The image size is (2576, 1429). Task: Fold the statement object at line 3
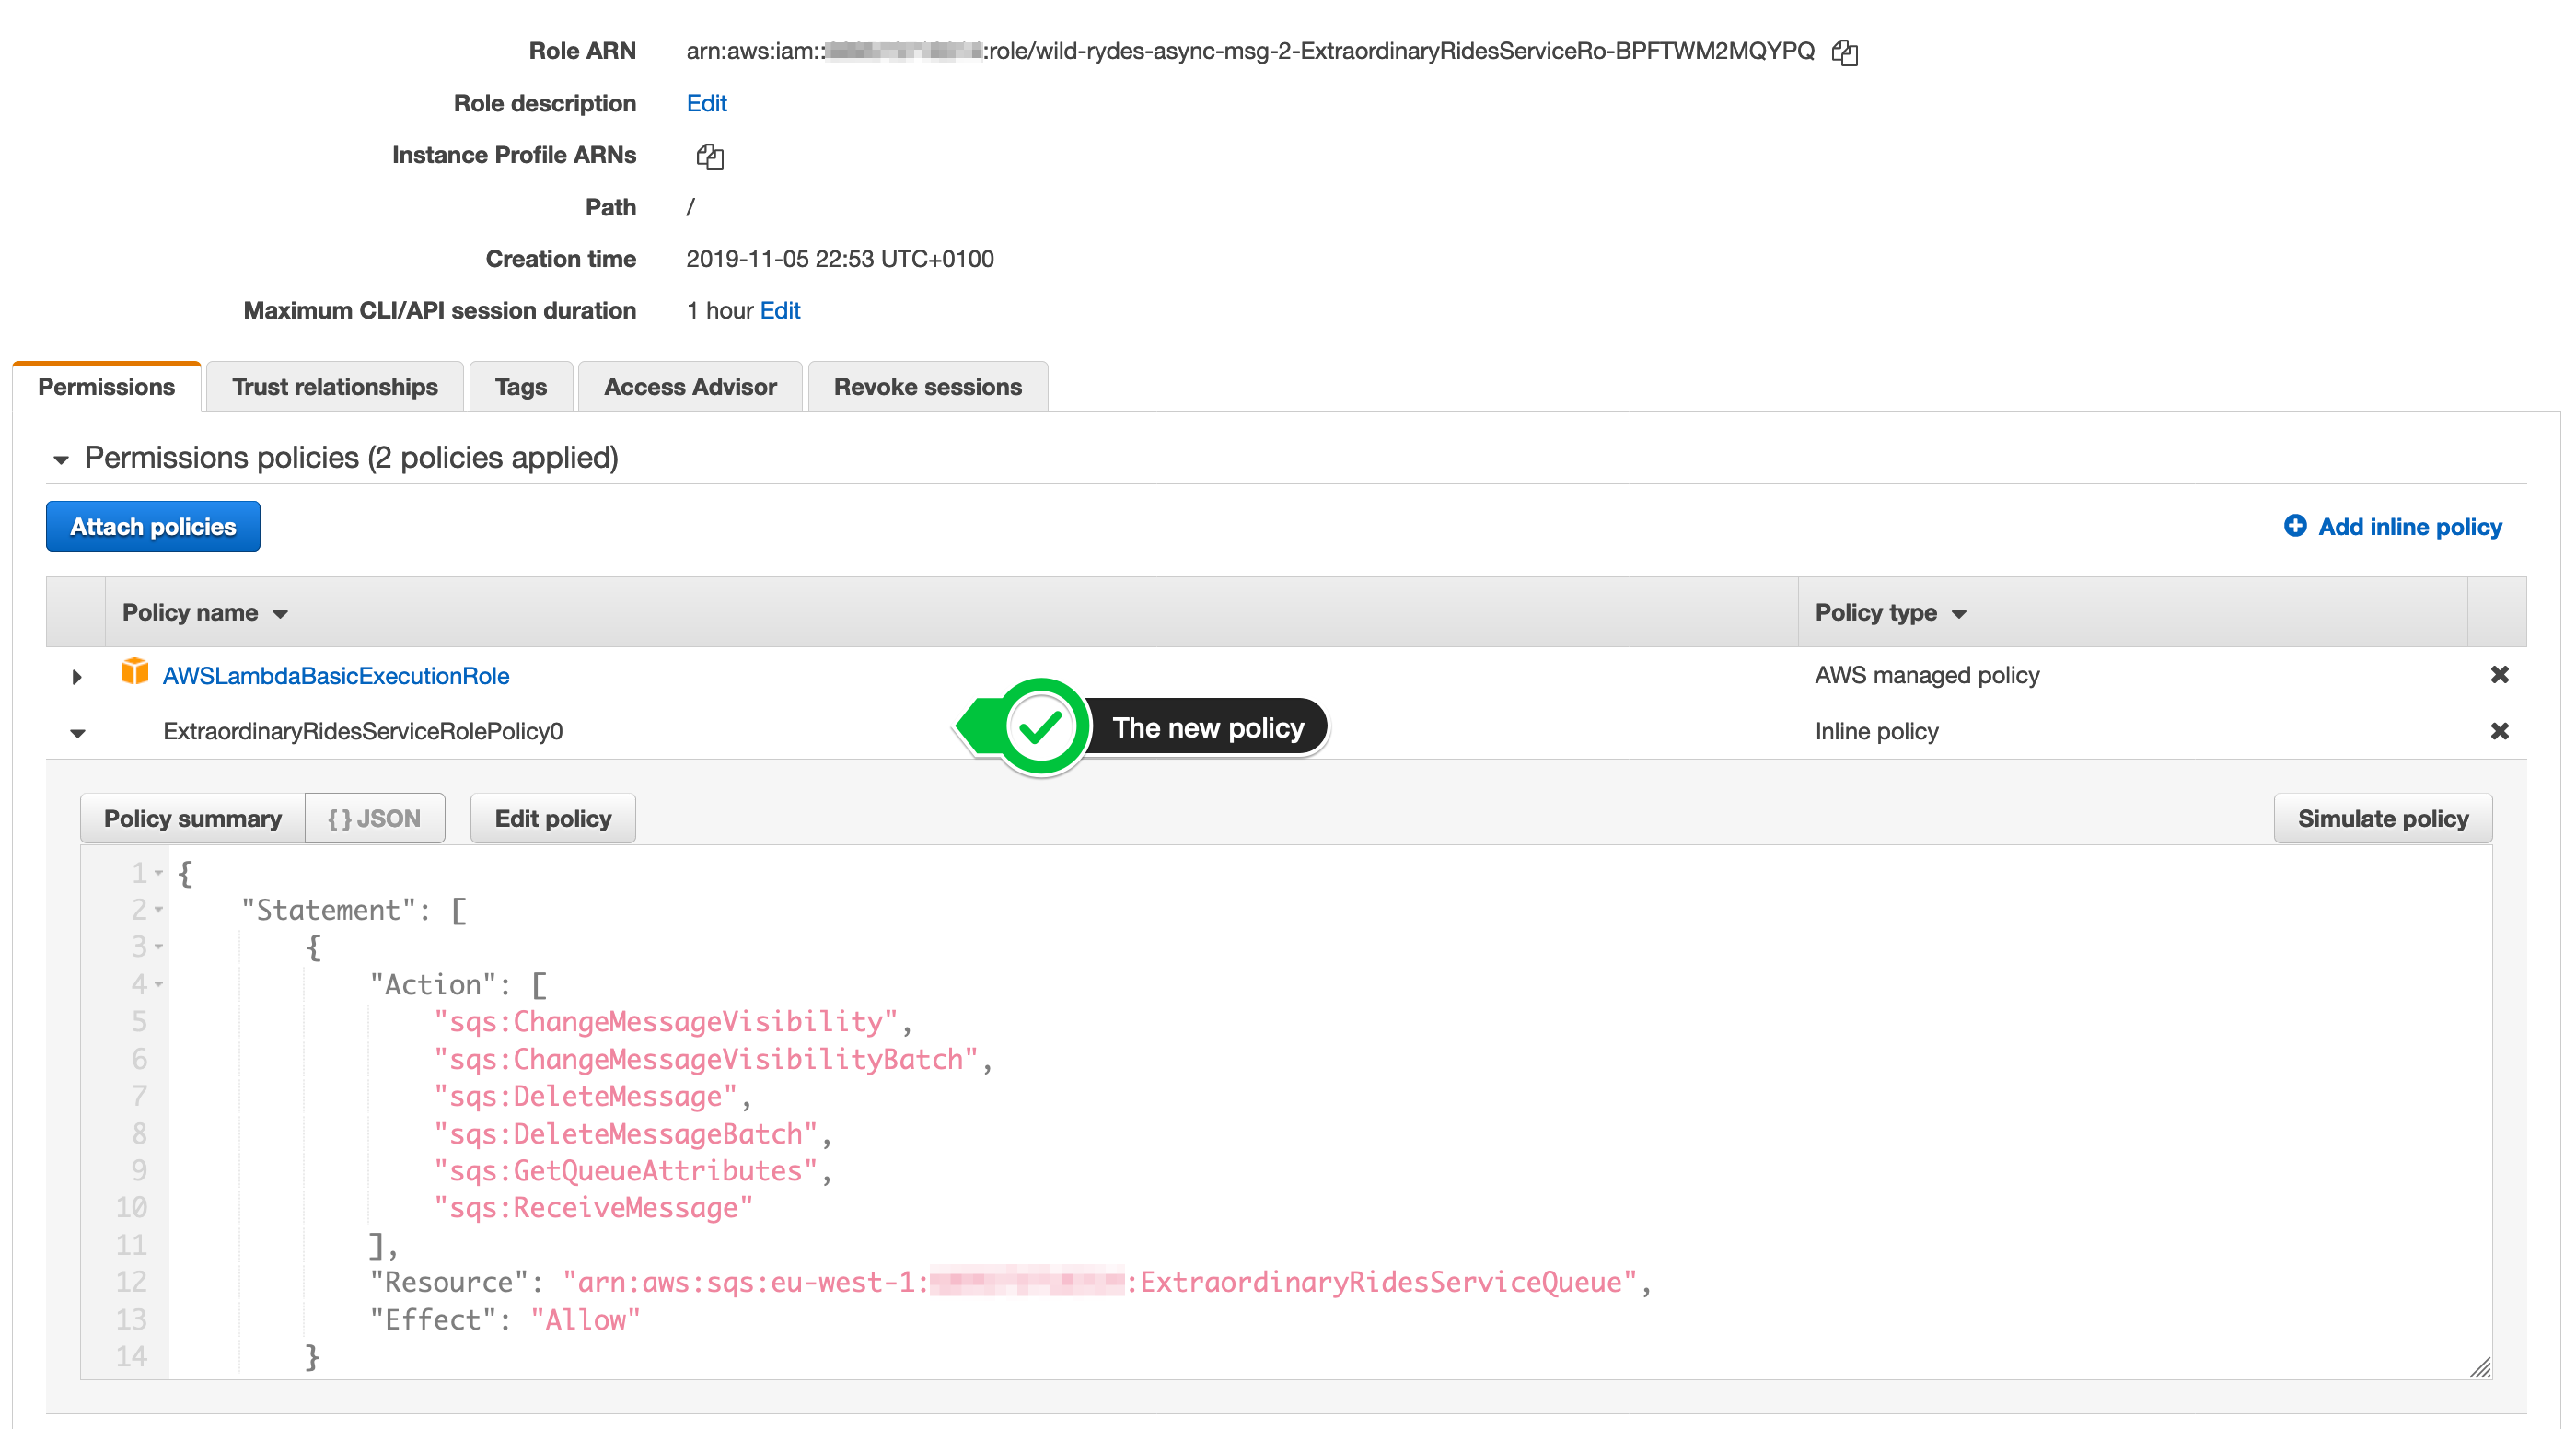pos(158,947)
